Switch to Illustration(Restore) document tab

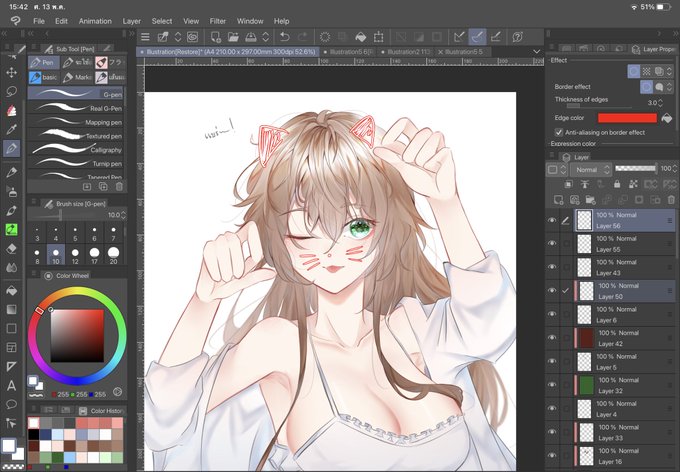(227, 52)
